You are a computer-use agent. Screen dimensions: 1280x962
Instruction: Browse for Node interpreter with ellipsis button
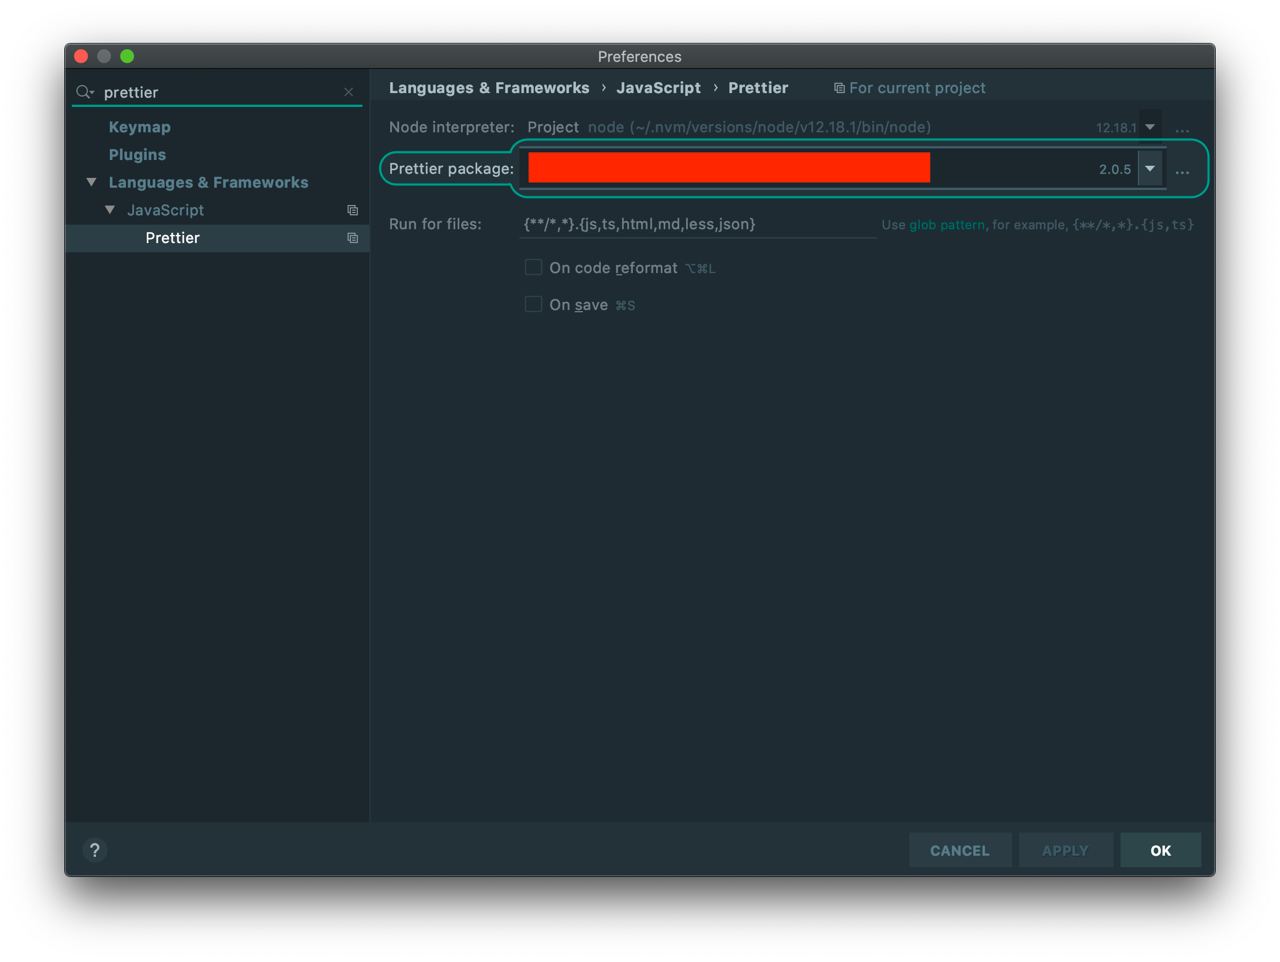click(x=1182, y=128)
